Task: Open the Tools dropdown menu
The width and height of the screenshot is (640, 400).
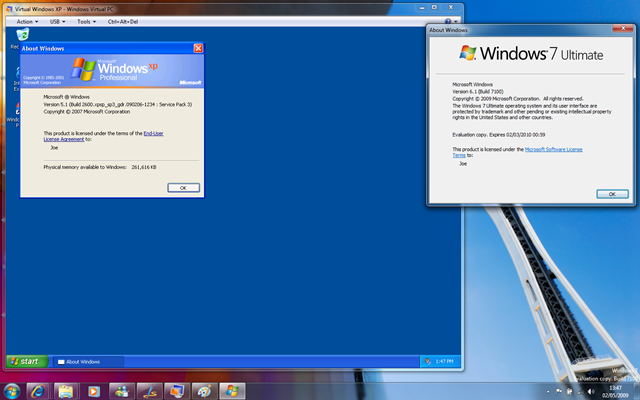Action: pos(87,22)
